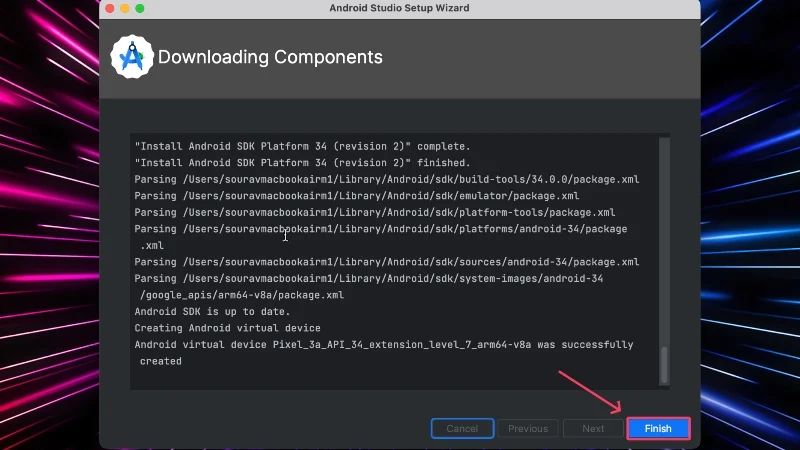This screenshot has height=450, width=800.
Task: Click the "Creating Android virtual device" line
Action: [x=228, y=328]
